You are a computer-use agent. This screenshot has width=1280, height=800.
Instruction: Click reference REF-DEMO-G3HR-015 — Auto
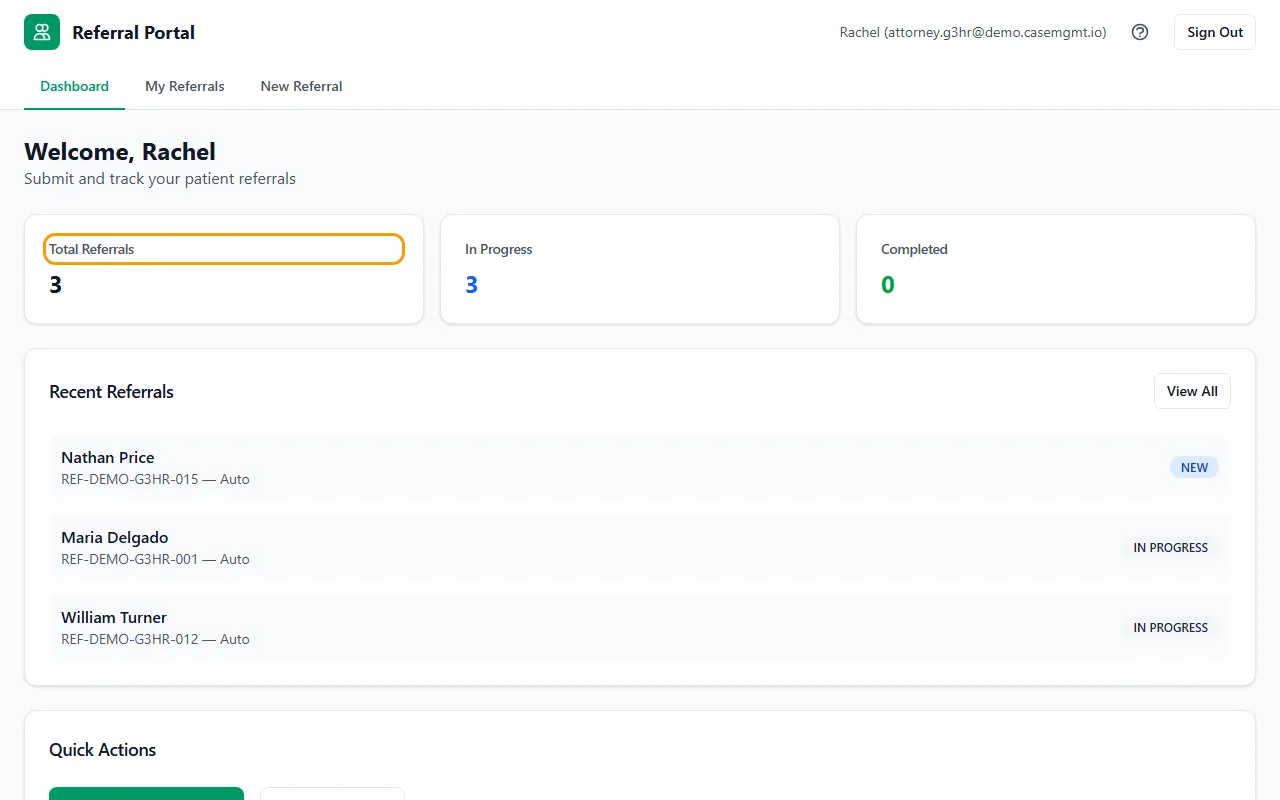click(x=155, y=479)
